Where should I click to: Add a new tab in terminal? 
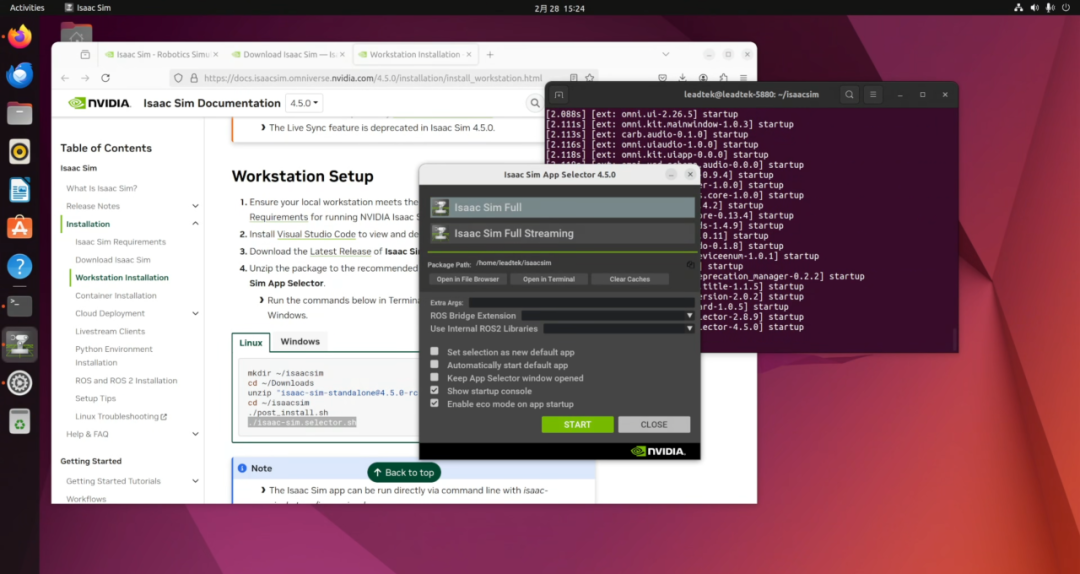click(559, 94)
